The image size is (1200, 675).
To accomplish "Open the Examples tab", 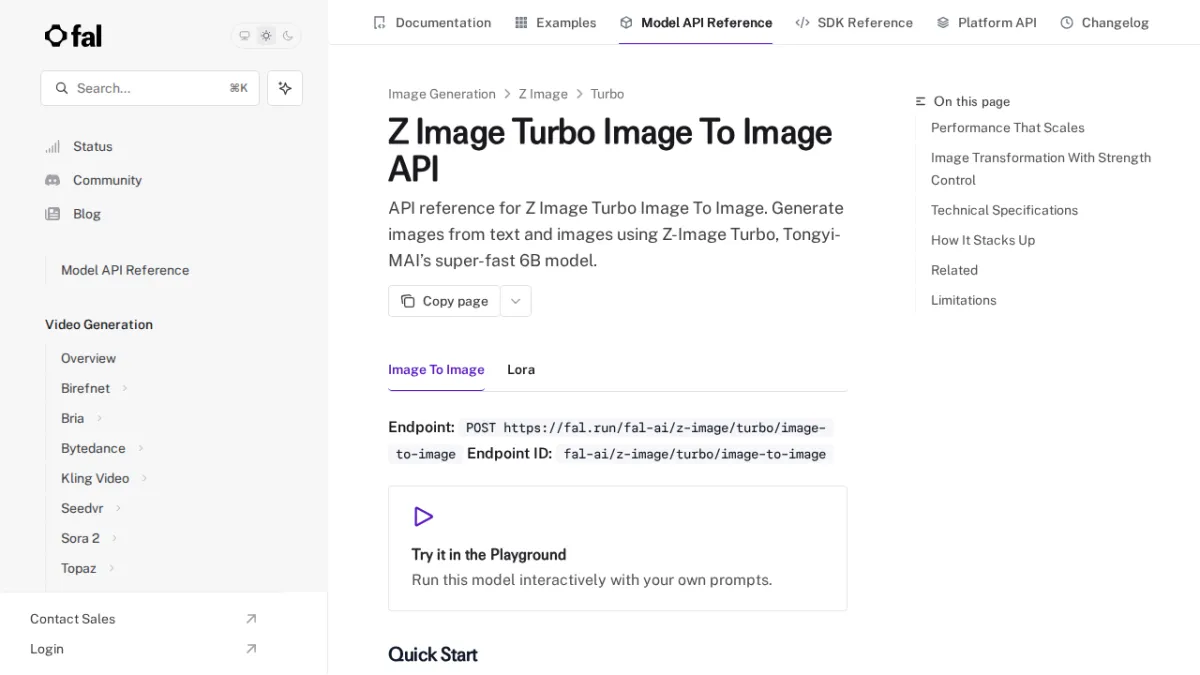I will coord(555,22).
